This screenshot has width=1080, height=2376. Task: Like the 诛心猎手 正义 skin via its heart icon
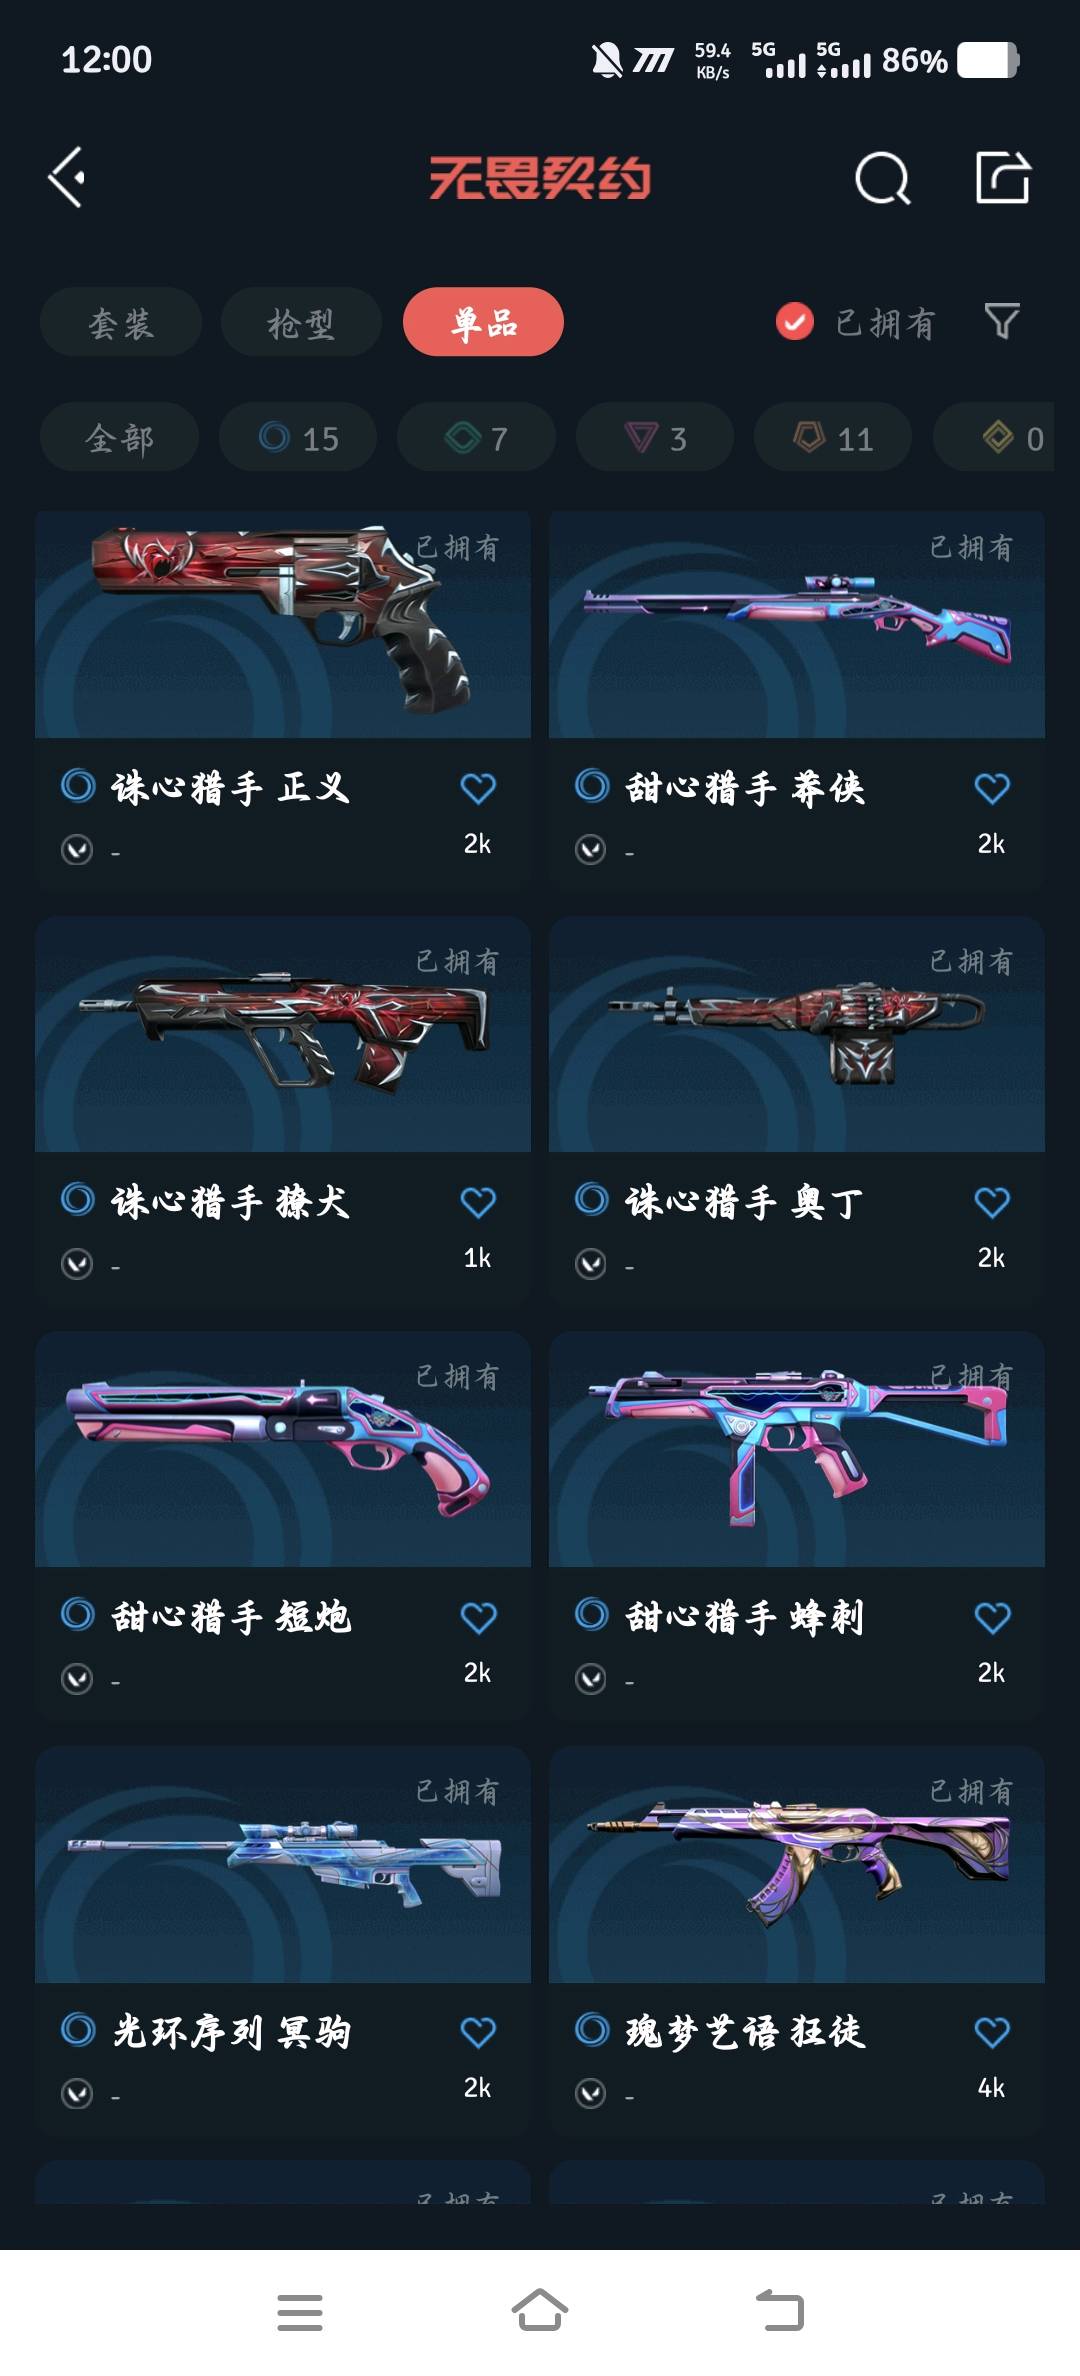(478, 788)
